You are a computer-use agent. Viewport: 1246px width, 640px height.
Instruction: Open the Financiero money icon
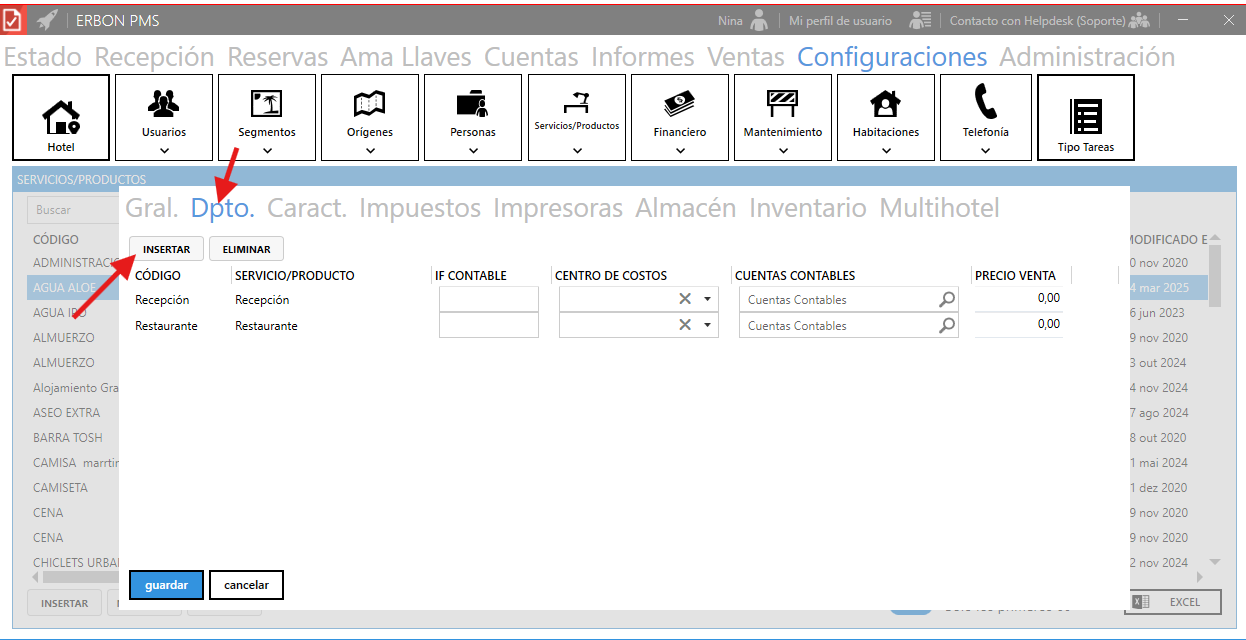pos(679,102)
